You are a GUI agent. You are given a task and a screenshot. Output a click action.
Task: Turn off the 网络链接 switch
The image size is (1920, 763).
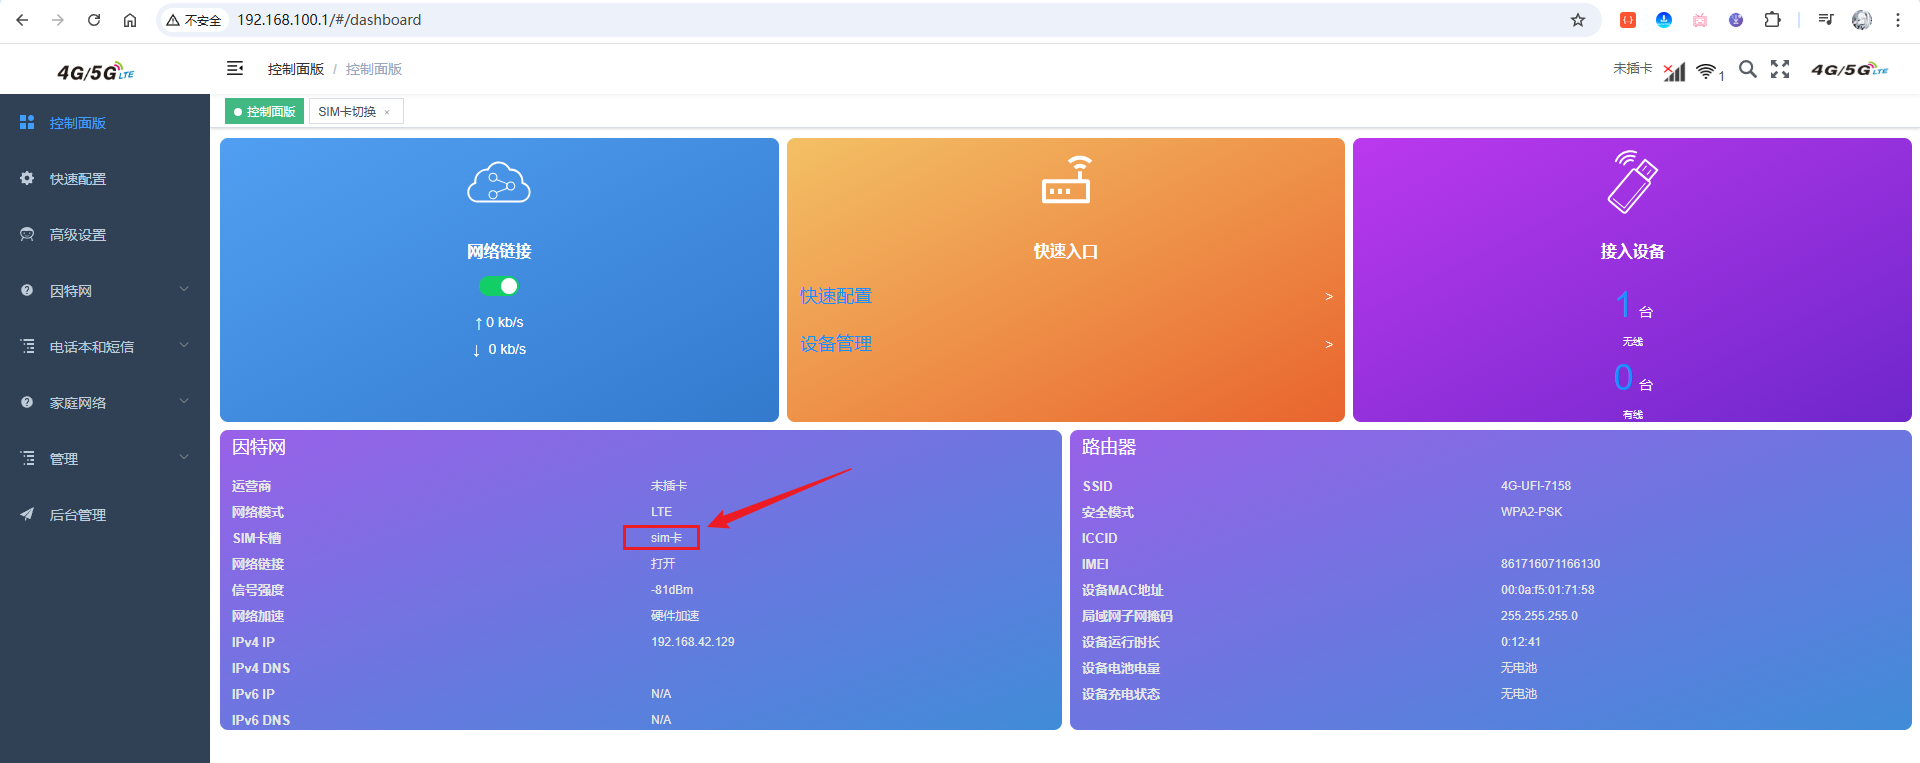click(x=498, y=286)
